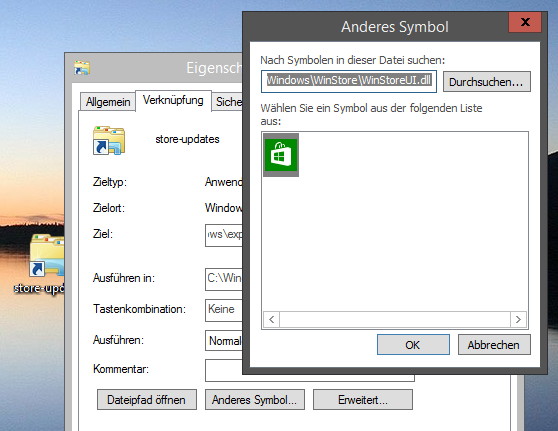Viewport: 558px width, 431px height.
Task: Click the Tastenkombination Keine field
Action: click(x=224, y=310)
